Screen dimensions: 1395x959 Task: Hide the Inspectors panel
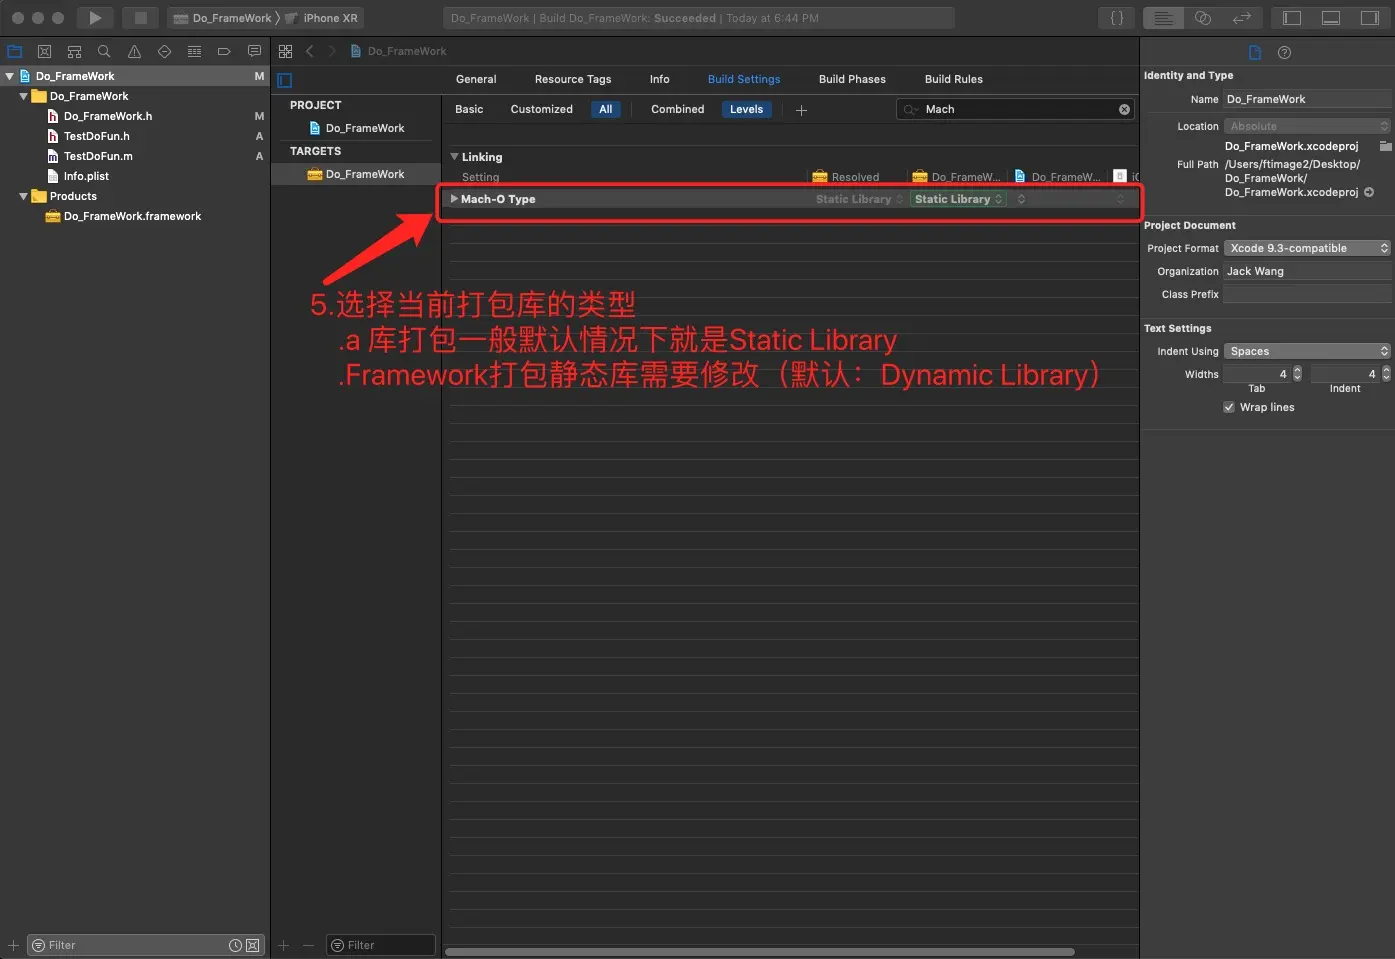click(1370, 18)
